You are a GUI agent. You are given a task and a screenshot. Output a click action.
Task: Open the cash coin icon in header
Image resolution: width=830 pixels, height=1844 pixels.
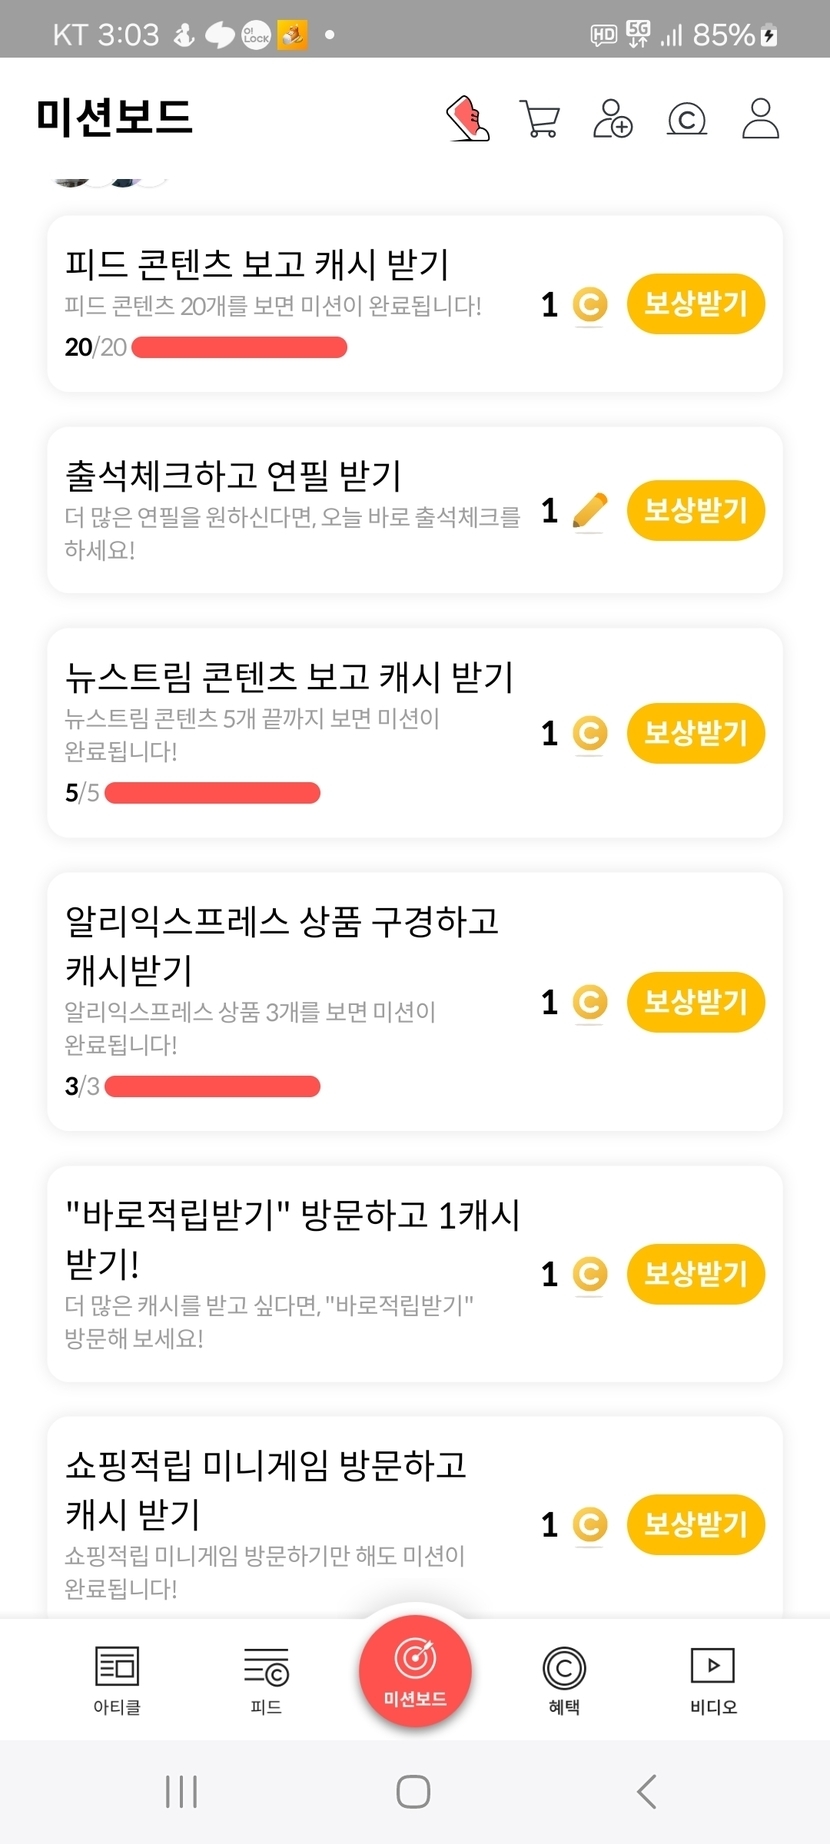[687, 119]
